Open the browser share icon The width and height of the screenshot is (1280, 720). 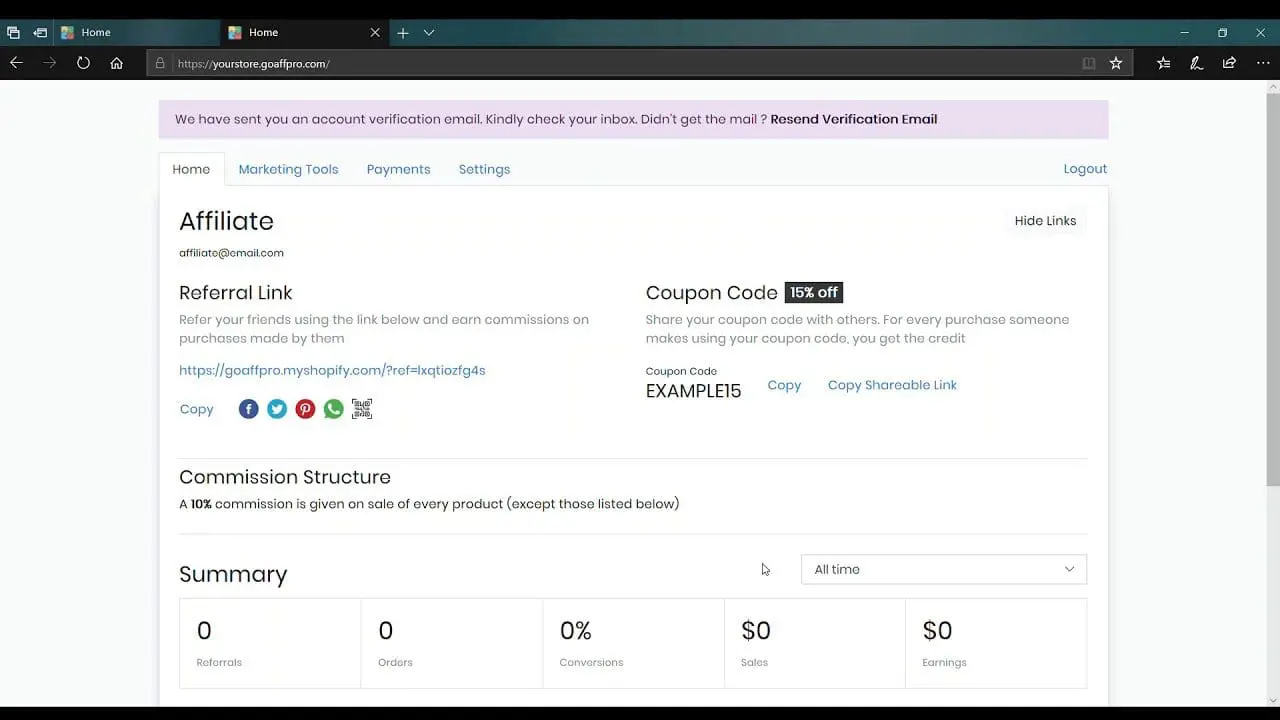tap(1229, 63)
